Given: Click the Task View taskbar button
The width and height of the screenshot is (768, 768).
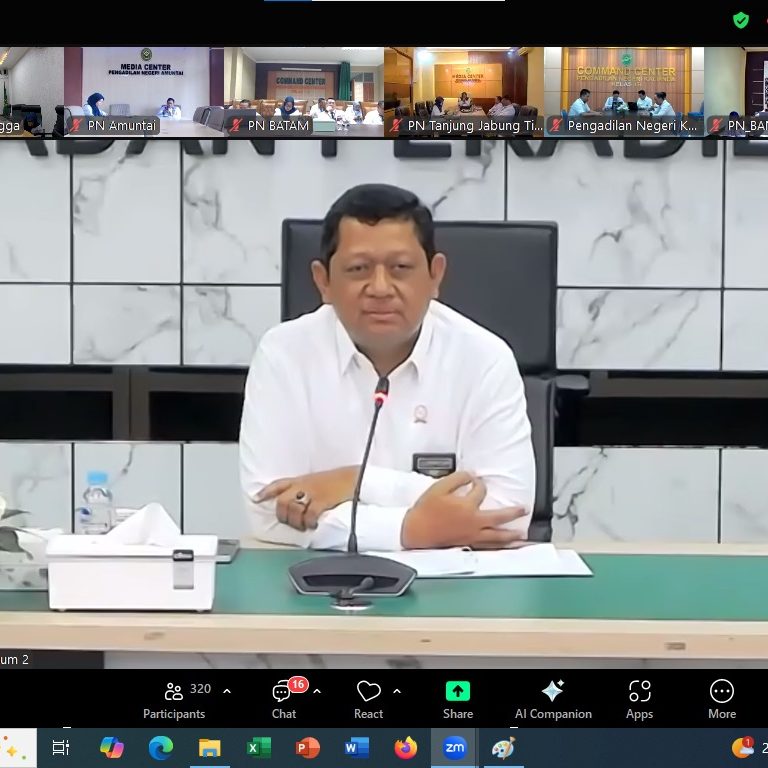Looking at the screenshot, I should click(x=61, y=747).
